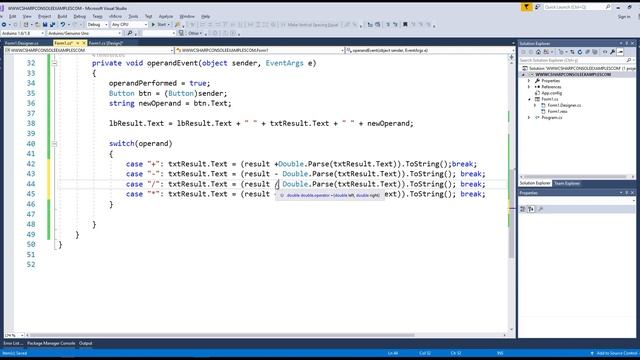Switch to the Form1.Designer.cs tab

pyautogui.click(x=21, y=43)
